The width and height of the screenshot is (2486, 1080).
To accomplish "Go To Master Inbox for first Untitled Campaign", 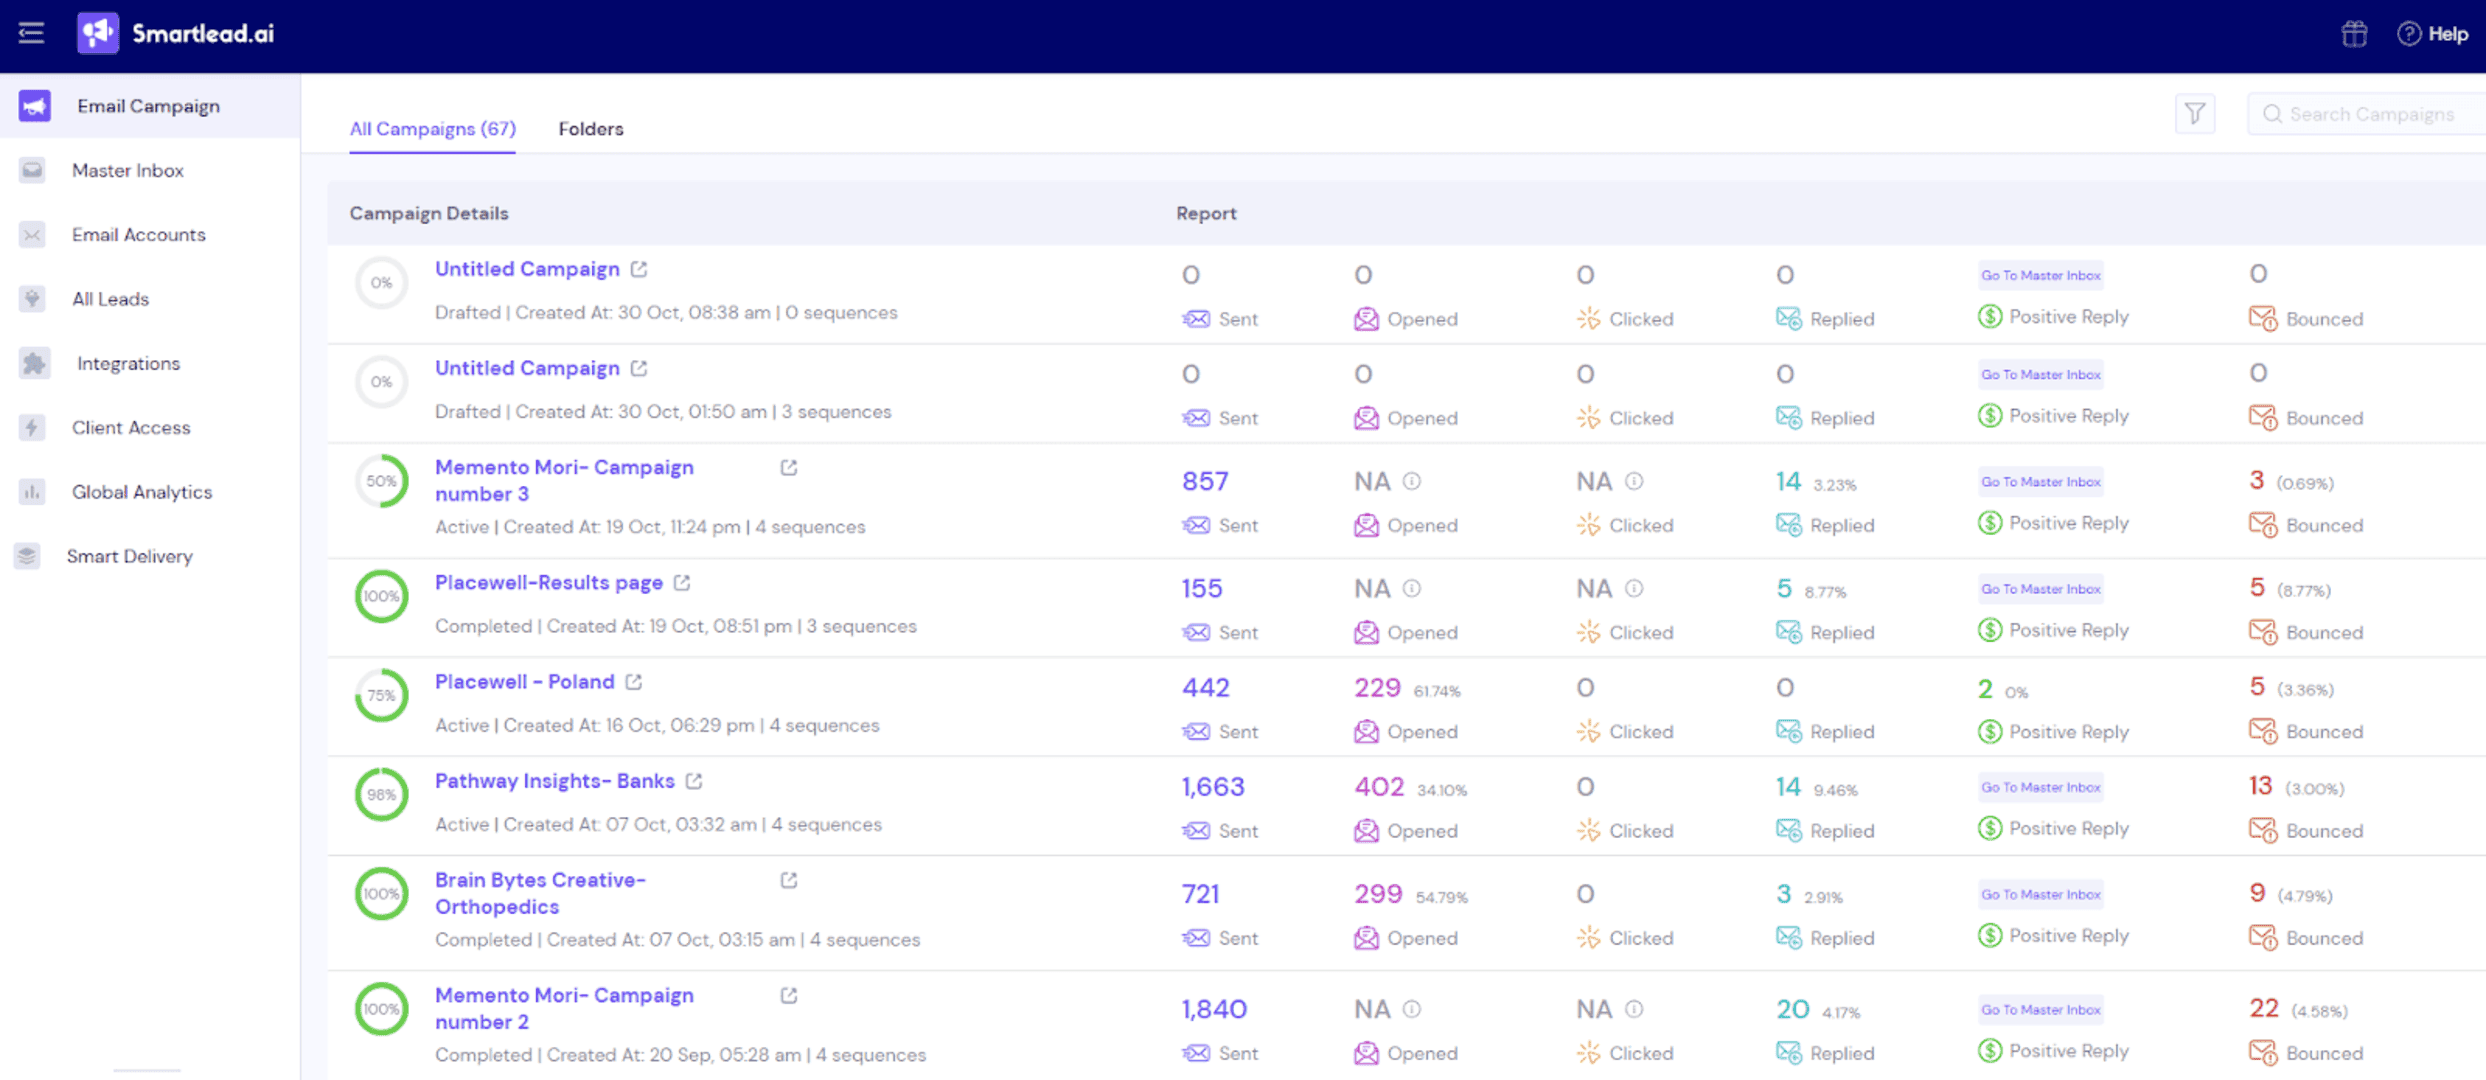I will coord(2041,275).
